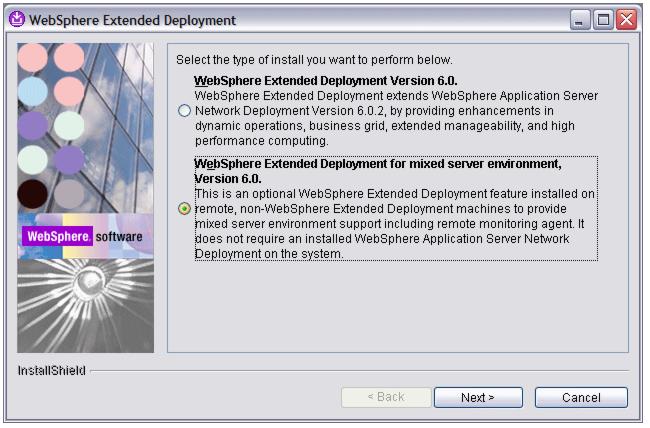Click the WebSphere installer title bar icon
This screenshot has height=428, width=650.
(17, 19)
